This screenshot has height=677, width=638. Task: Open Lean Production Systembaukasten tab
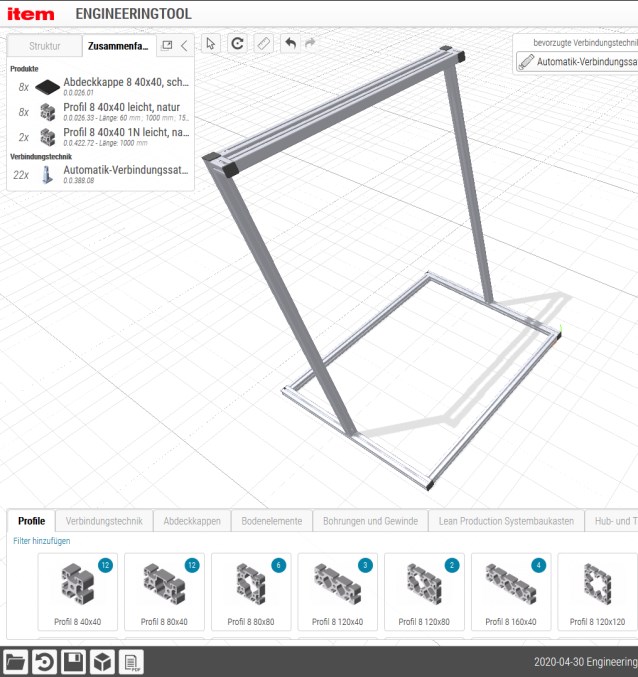click(506, 521)
